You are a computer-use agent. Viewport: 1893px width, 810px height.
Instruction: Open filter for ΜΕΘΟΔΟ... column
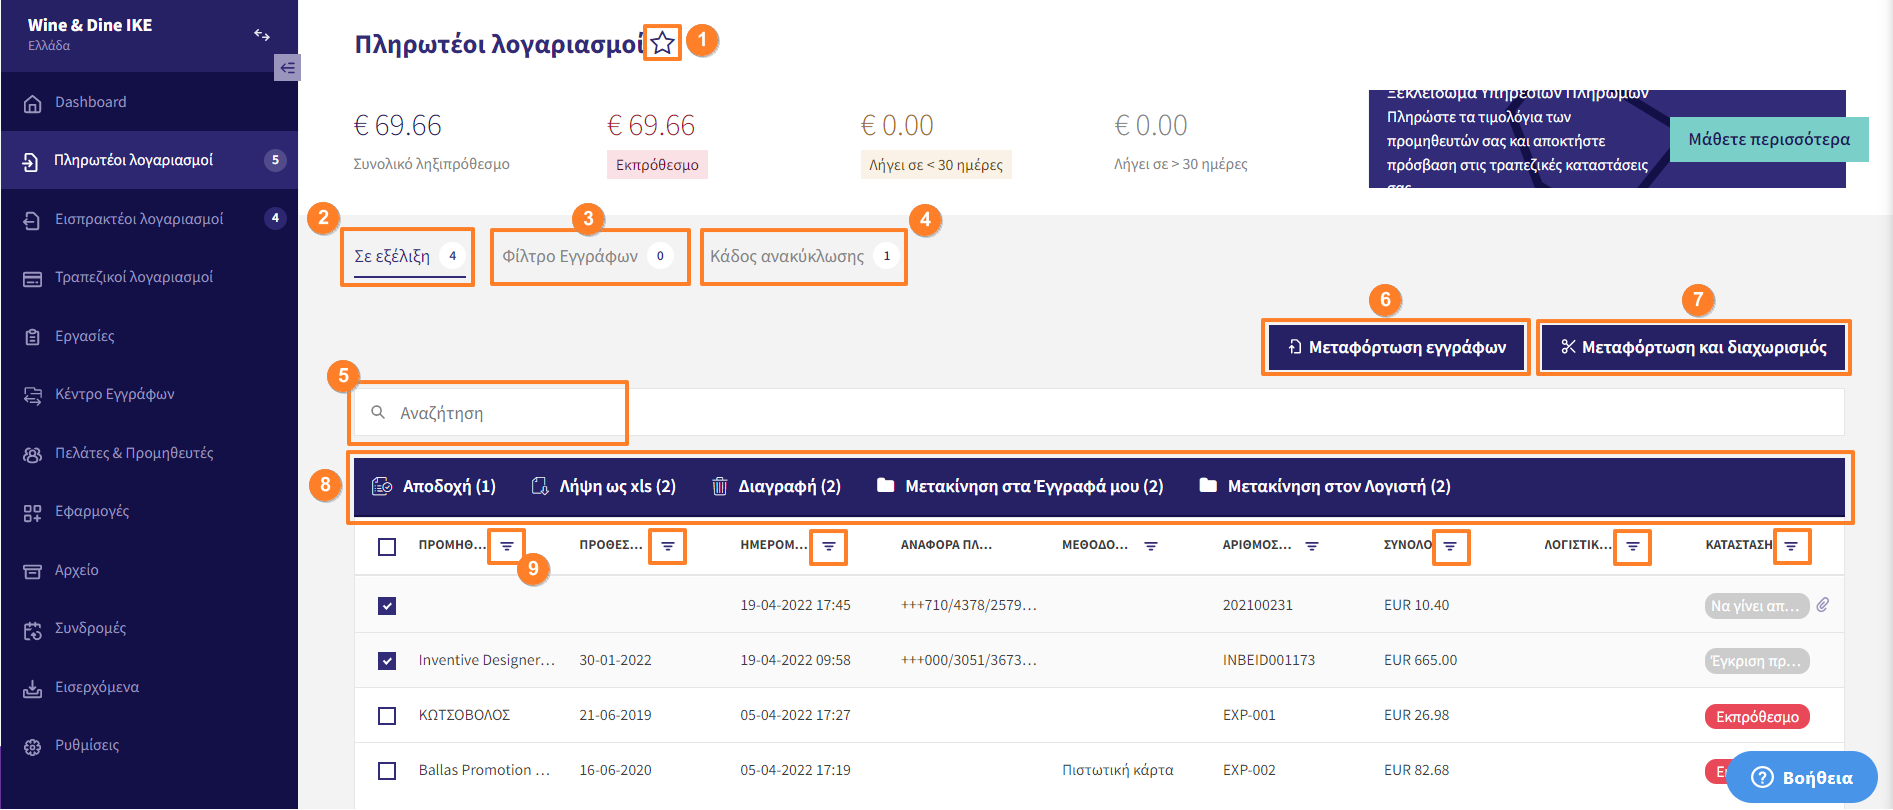(x=1151, y=546)
